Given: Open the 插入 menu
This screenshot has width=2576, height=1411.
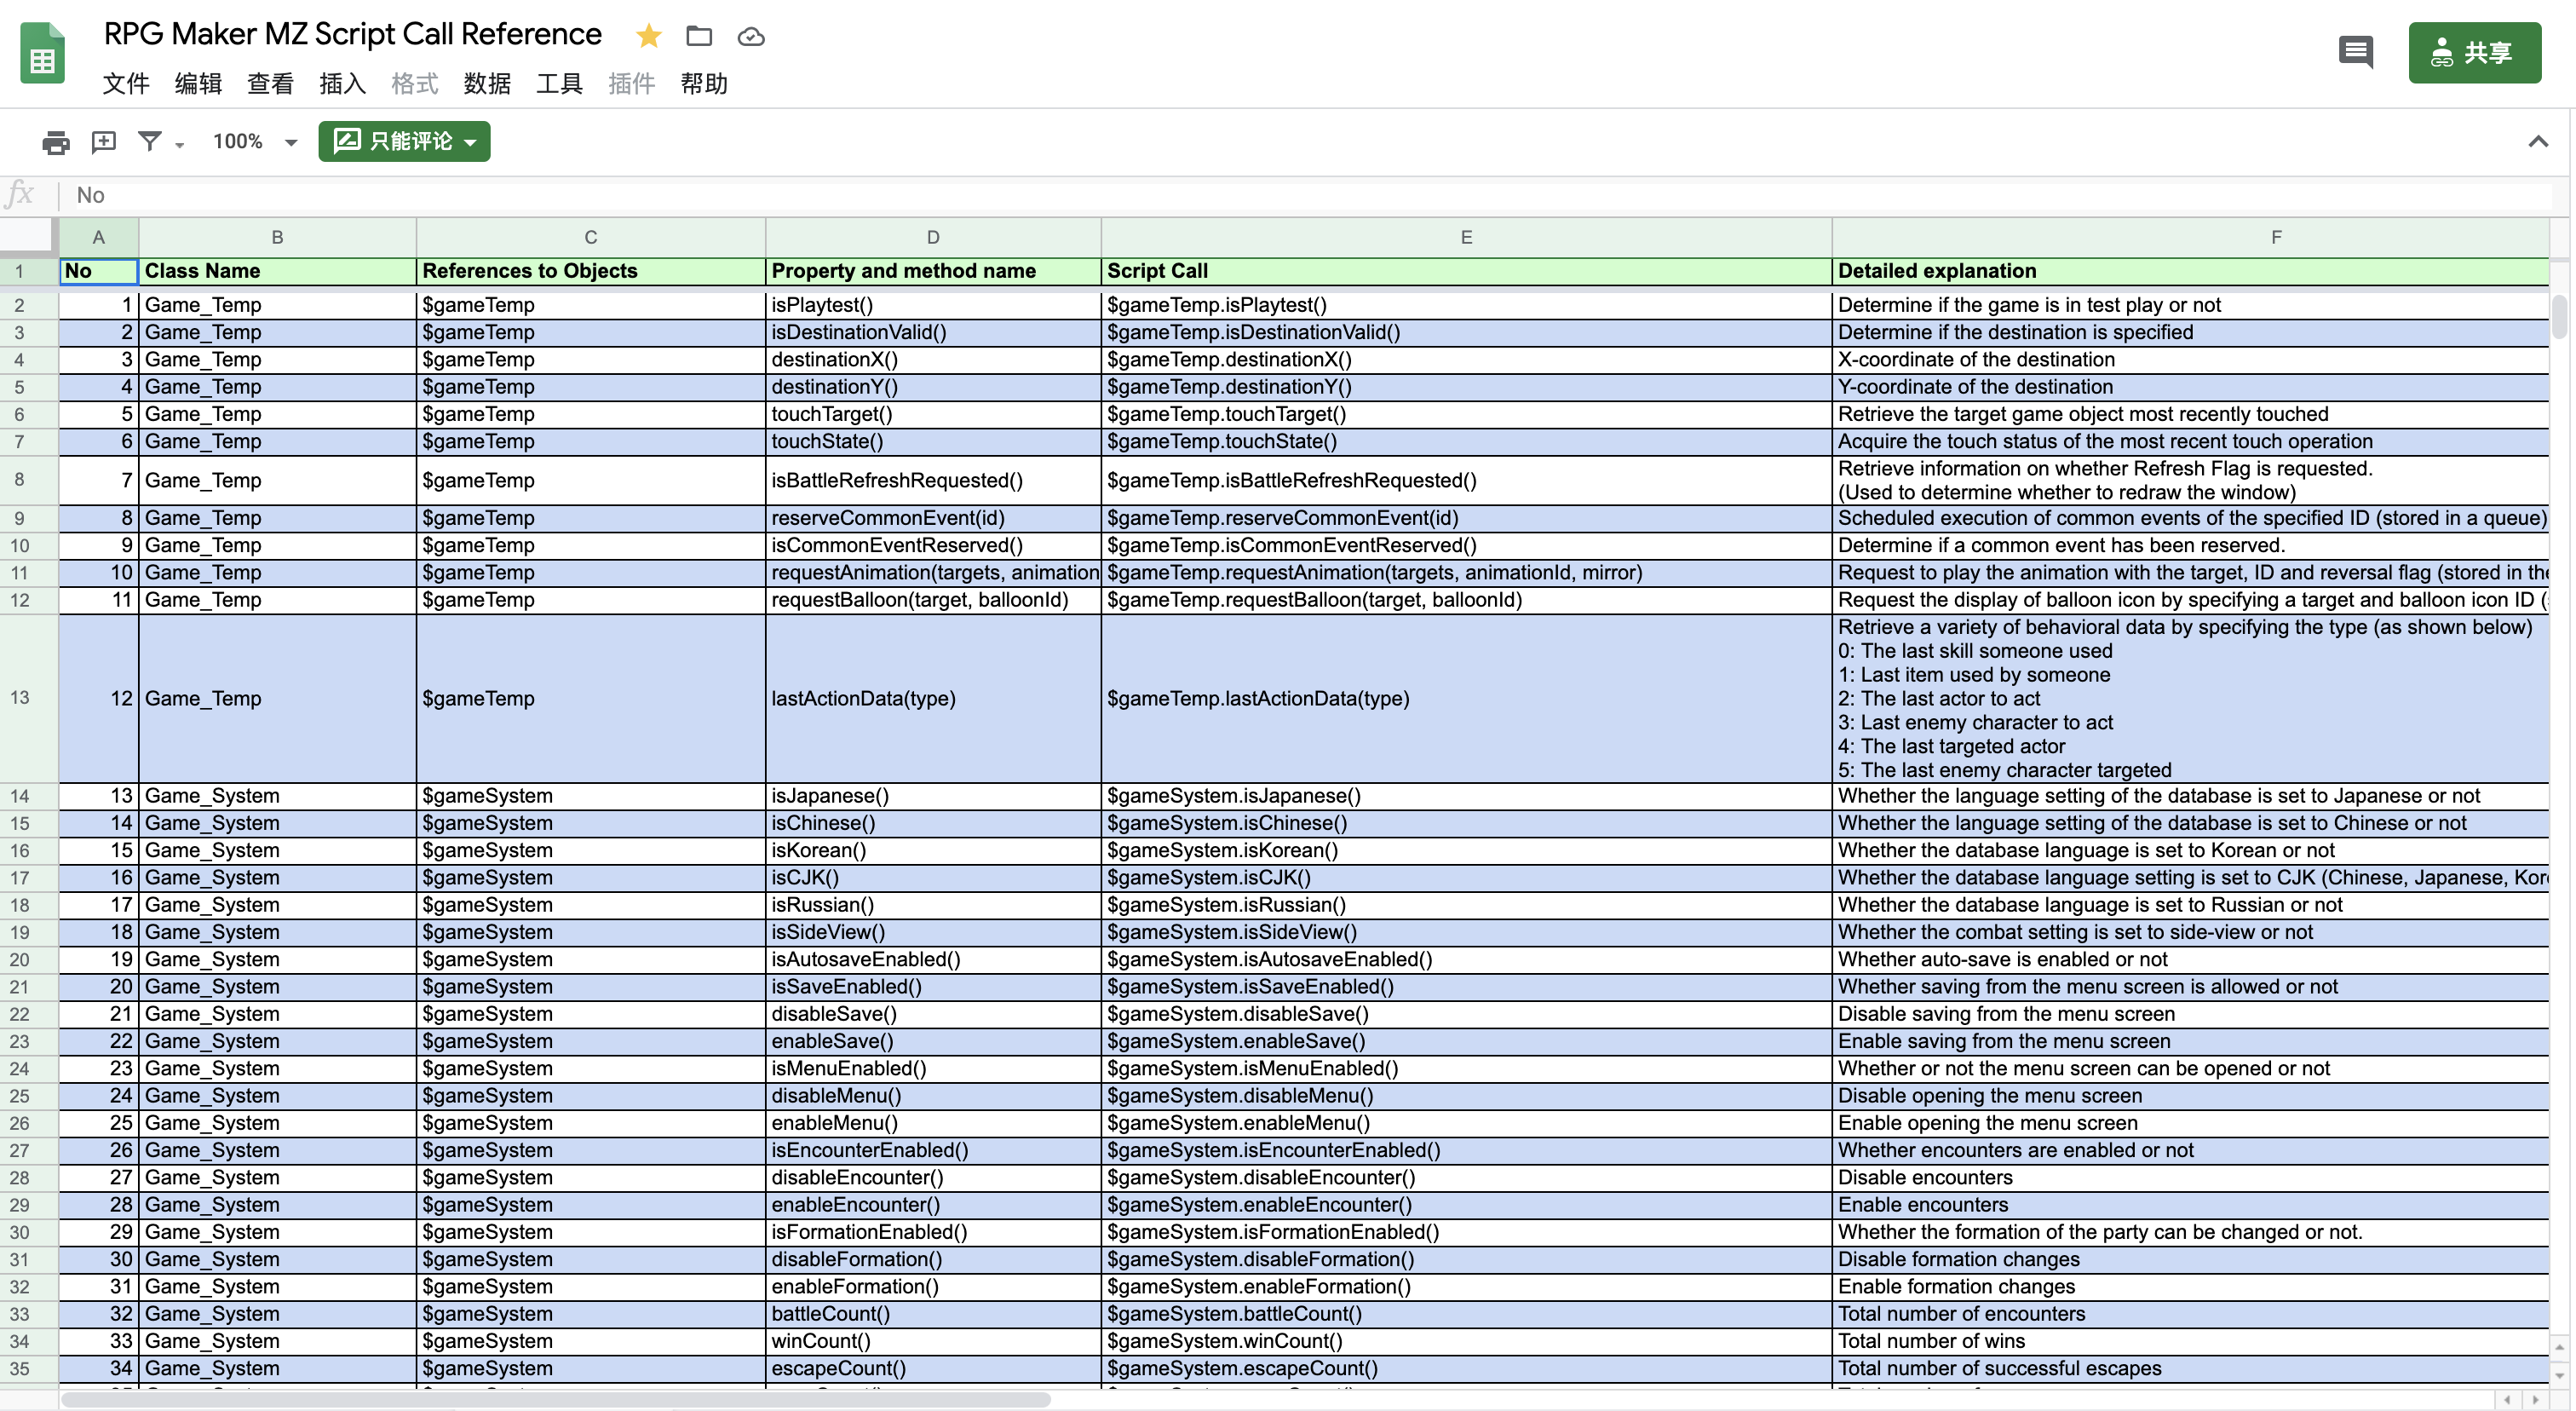Looking at the screenshot, I should click(342, 83).
